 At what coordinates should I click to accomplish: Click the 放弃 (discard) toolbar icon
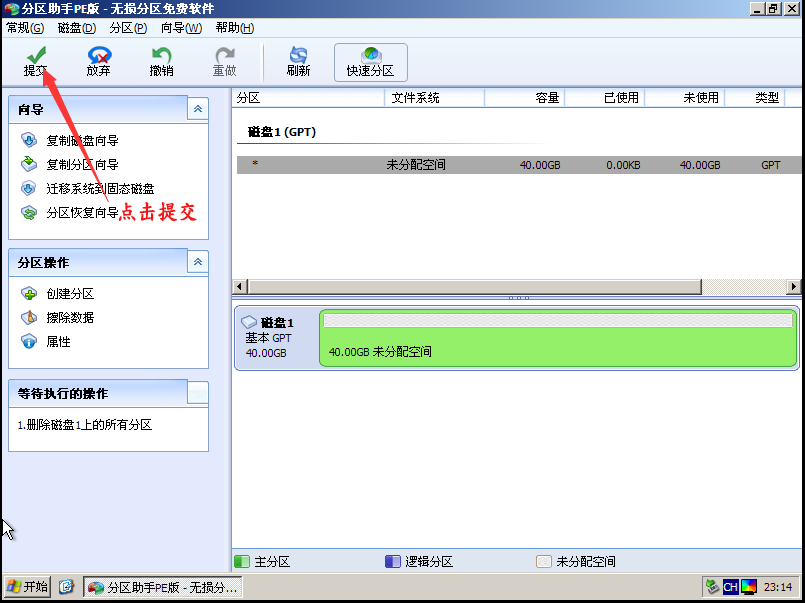[99, 55]
